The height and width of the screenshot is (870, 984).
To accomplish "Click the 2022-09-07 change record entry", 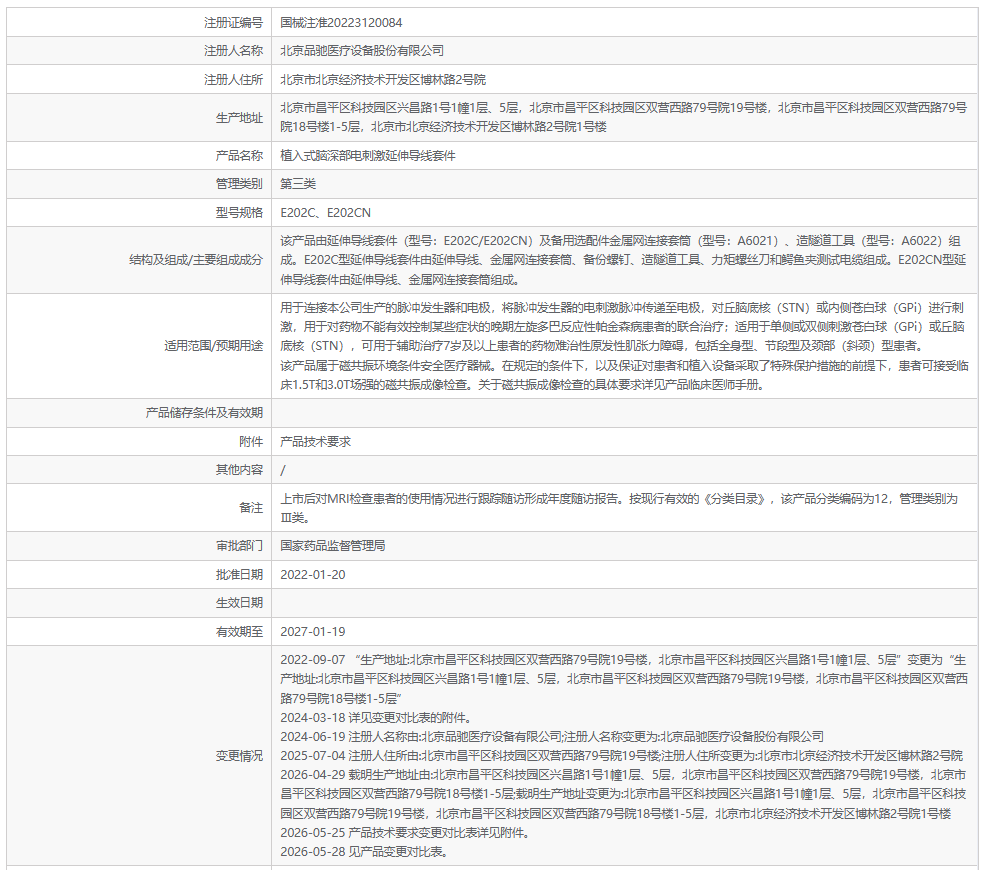I will coord(624,679).
